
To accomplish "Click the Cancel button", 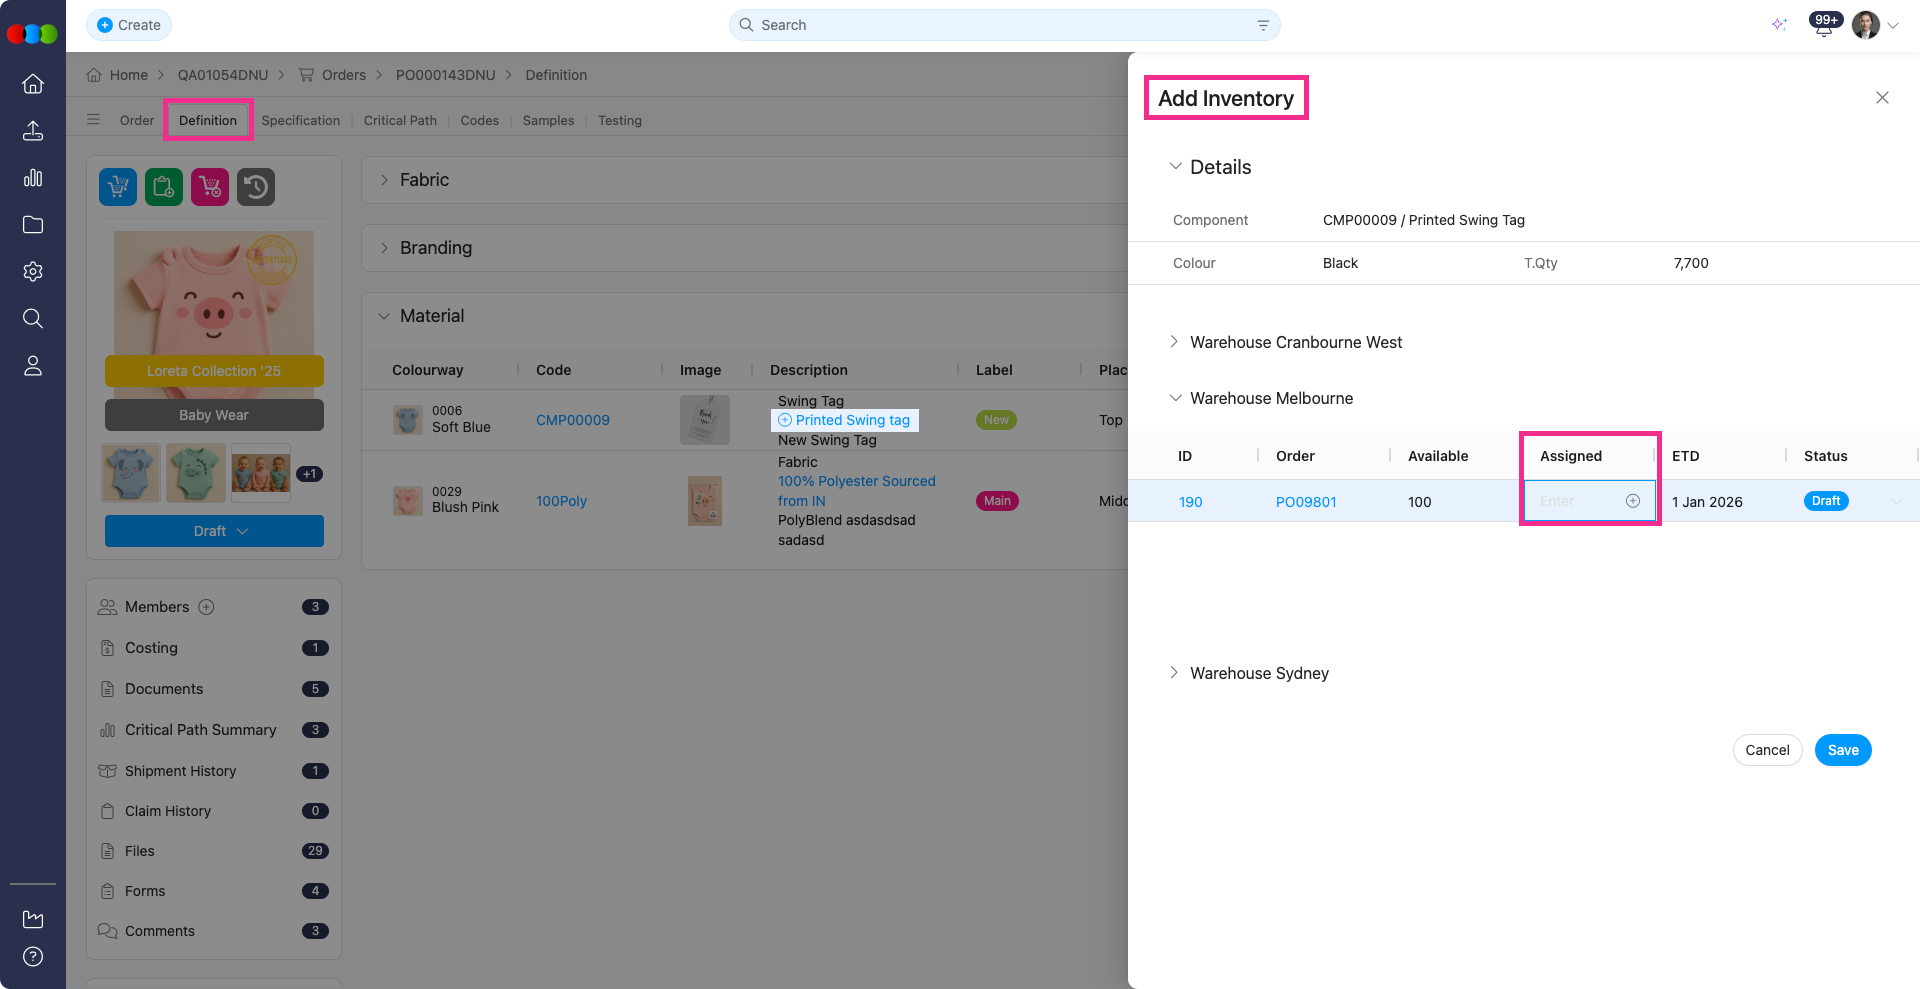I will click(x=1766, y=750).
